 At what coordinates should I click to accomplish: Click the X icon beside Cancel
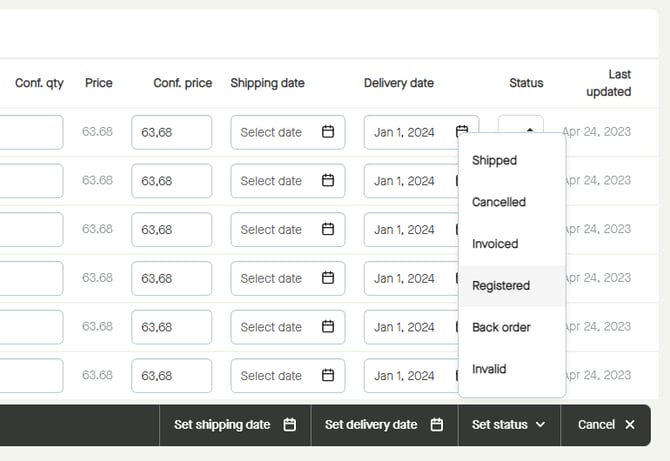coord(630,425)
